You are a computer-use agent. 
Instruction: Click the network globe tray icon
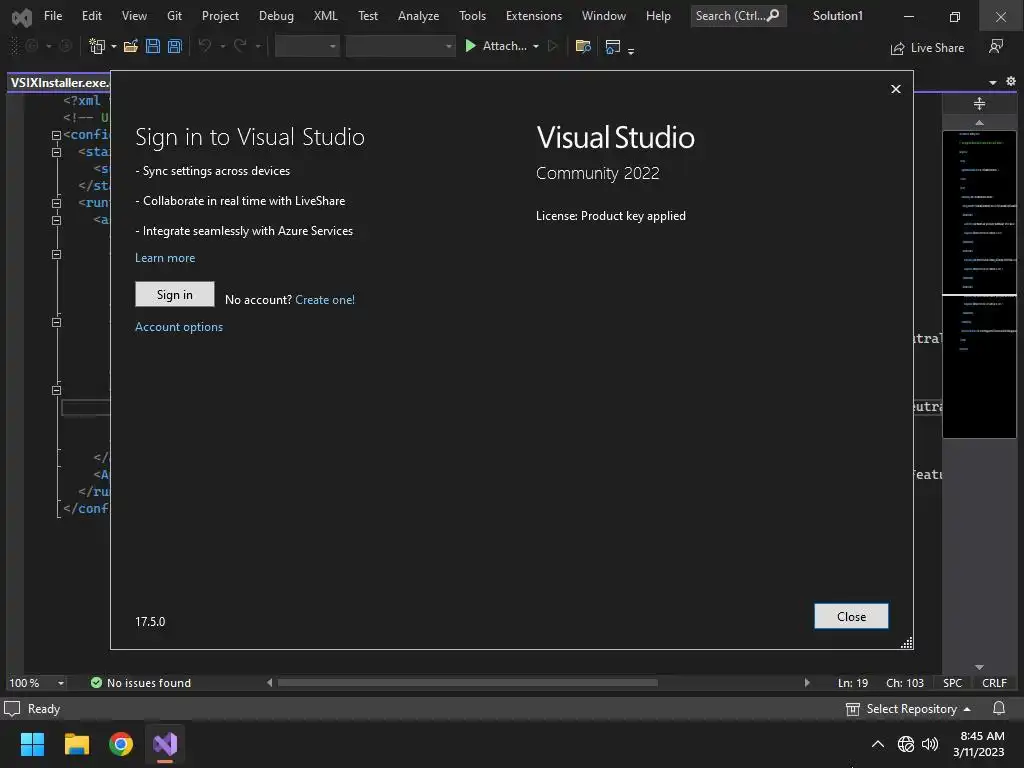point(906,744)
